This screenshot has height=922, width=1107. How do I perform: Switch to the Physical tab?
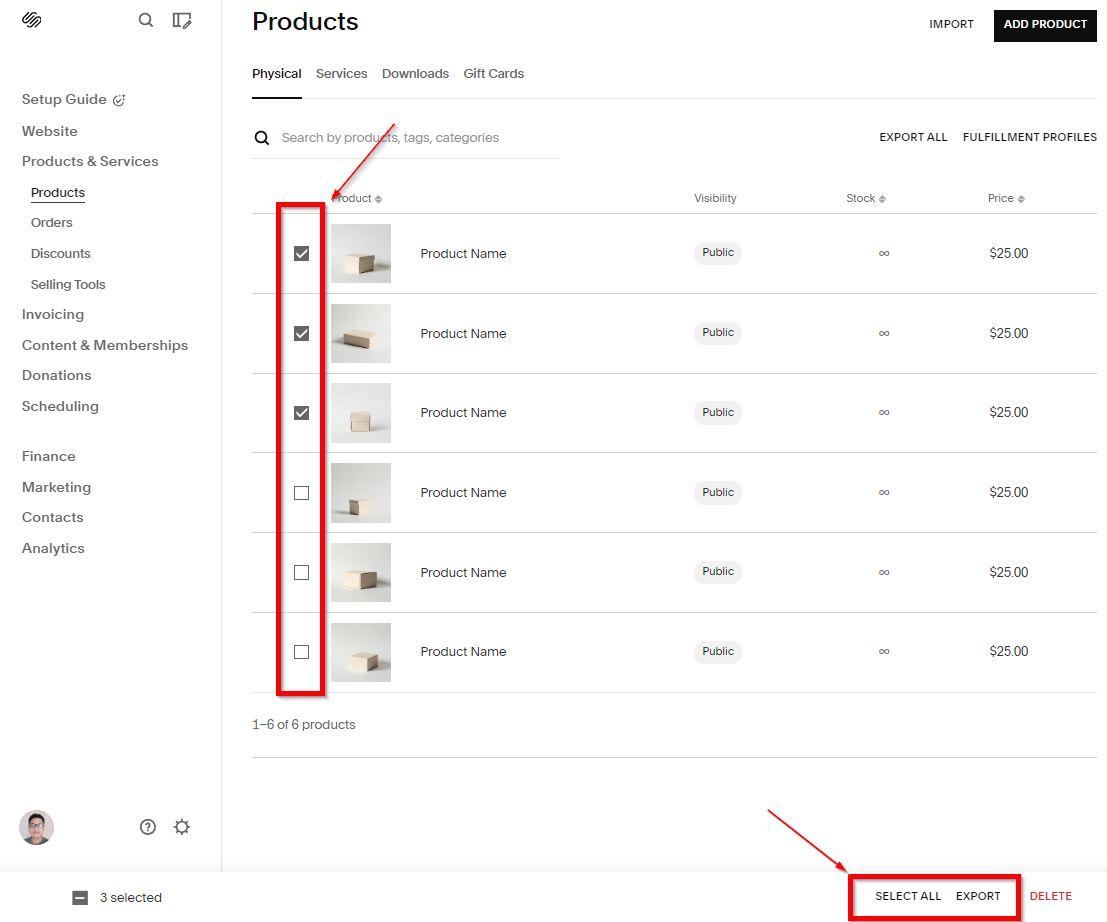coord(277,73)
